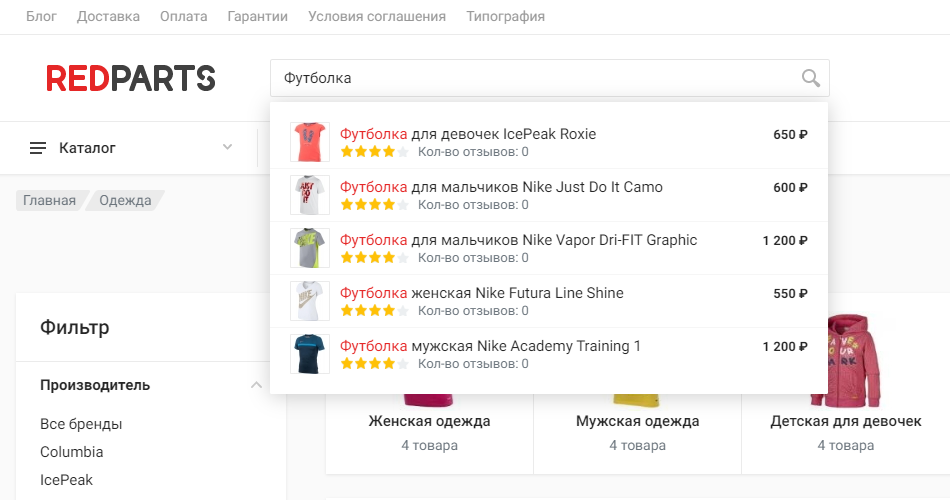Open Условия соглашения menu item
This screenshot has height=500, width=950.
(x=377, y=16)
